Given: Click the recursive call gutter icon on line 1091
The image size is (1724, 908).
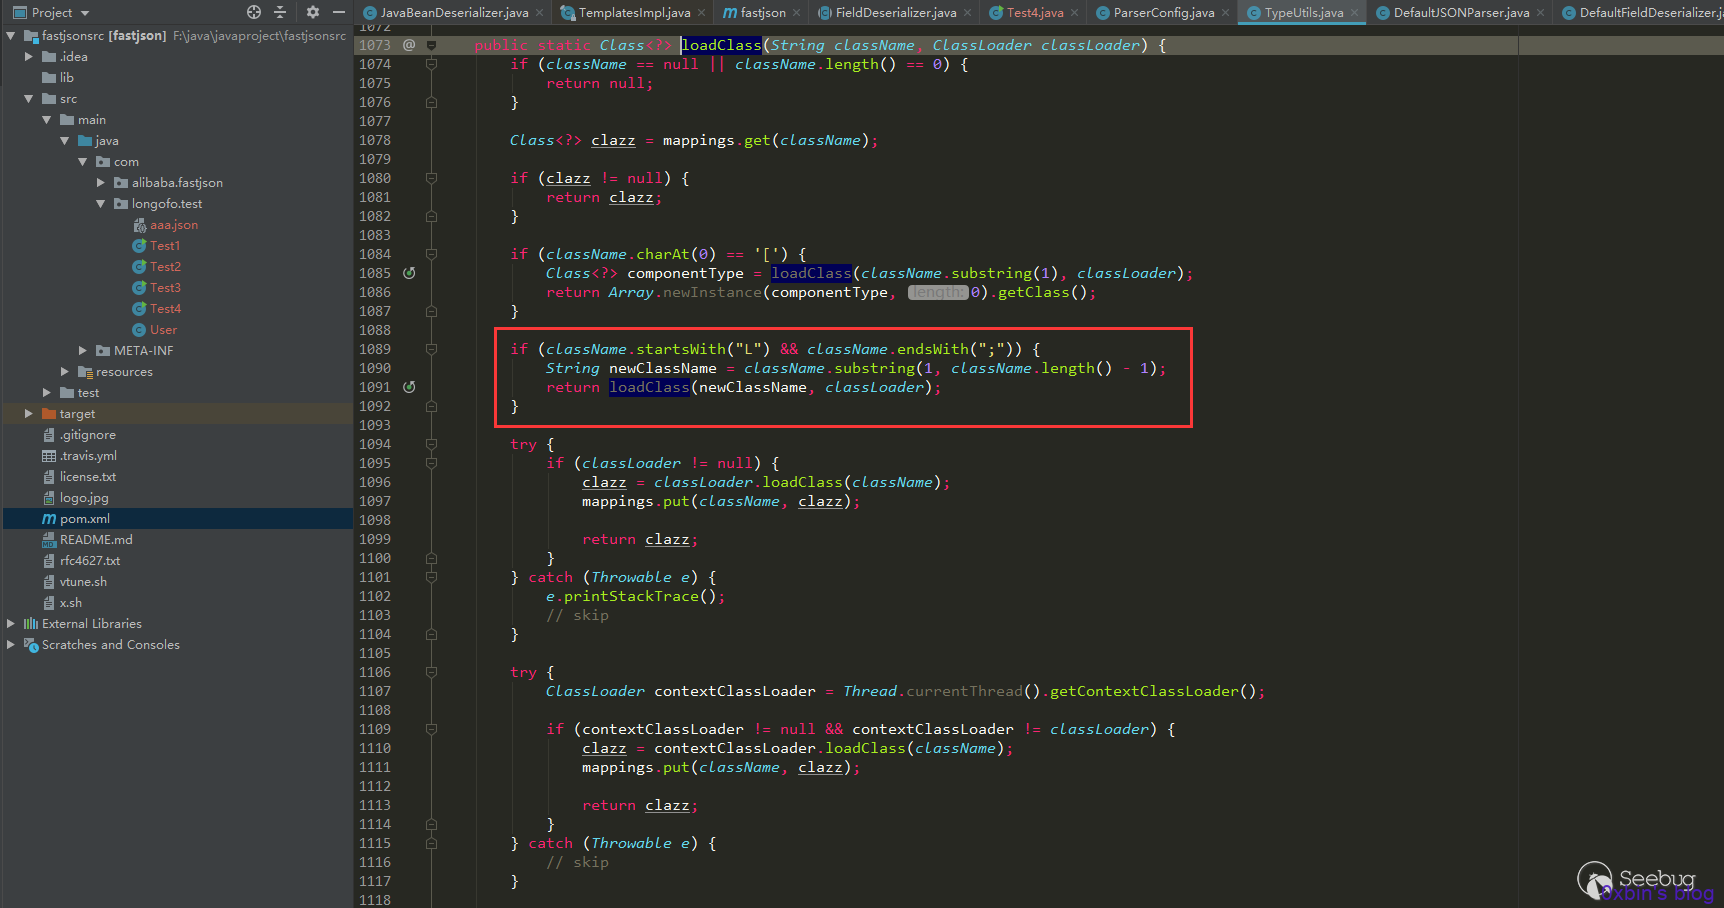Looking at the screenshot, I should [x=409, y=387].
